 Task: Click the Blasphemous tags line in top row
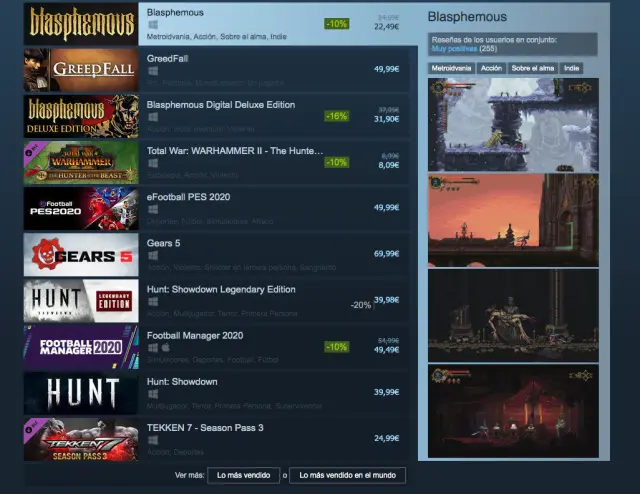pos(217,37)
